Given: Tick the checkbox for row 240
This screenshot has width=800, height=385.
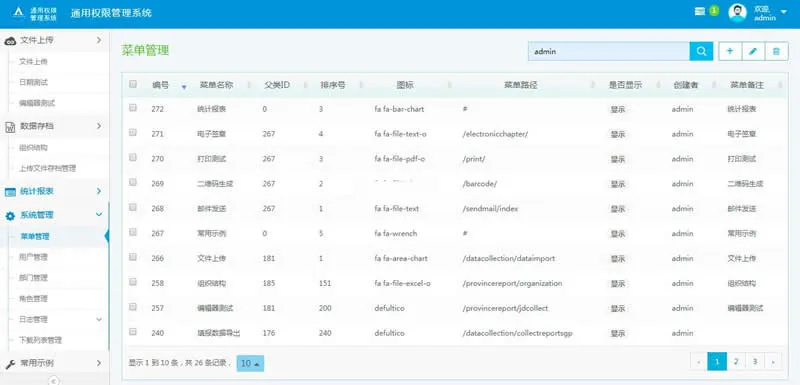Looking at the screenshot, I should [x=133, y=331].
